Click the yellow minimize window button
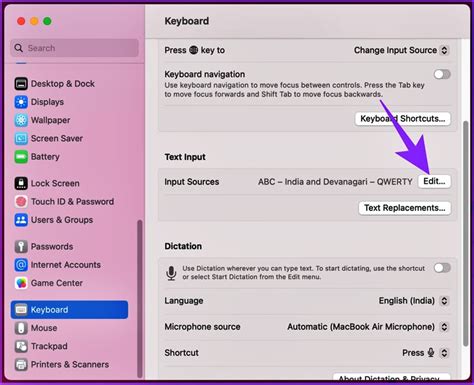 pyautogui.click(x=34, y=21)
